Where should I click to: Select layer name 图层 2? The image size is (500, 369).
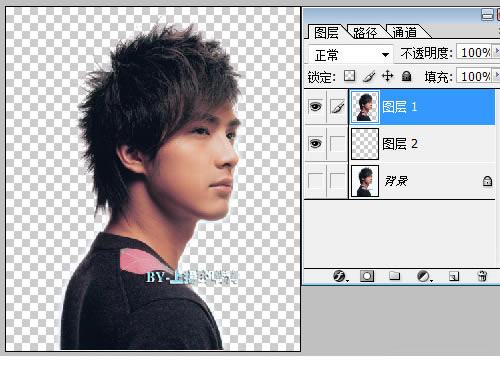click(x=400, y=144)
